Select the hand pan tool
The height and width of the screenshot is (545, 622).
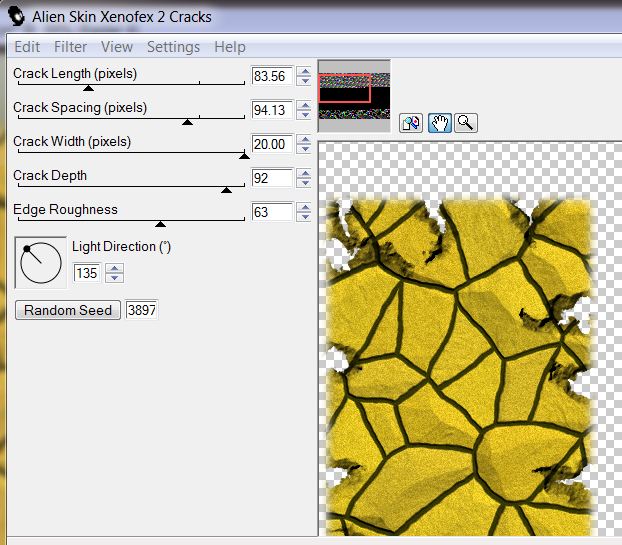(x=440, y=123)
